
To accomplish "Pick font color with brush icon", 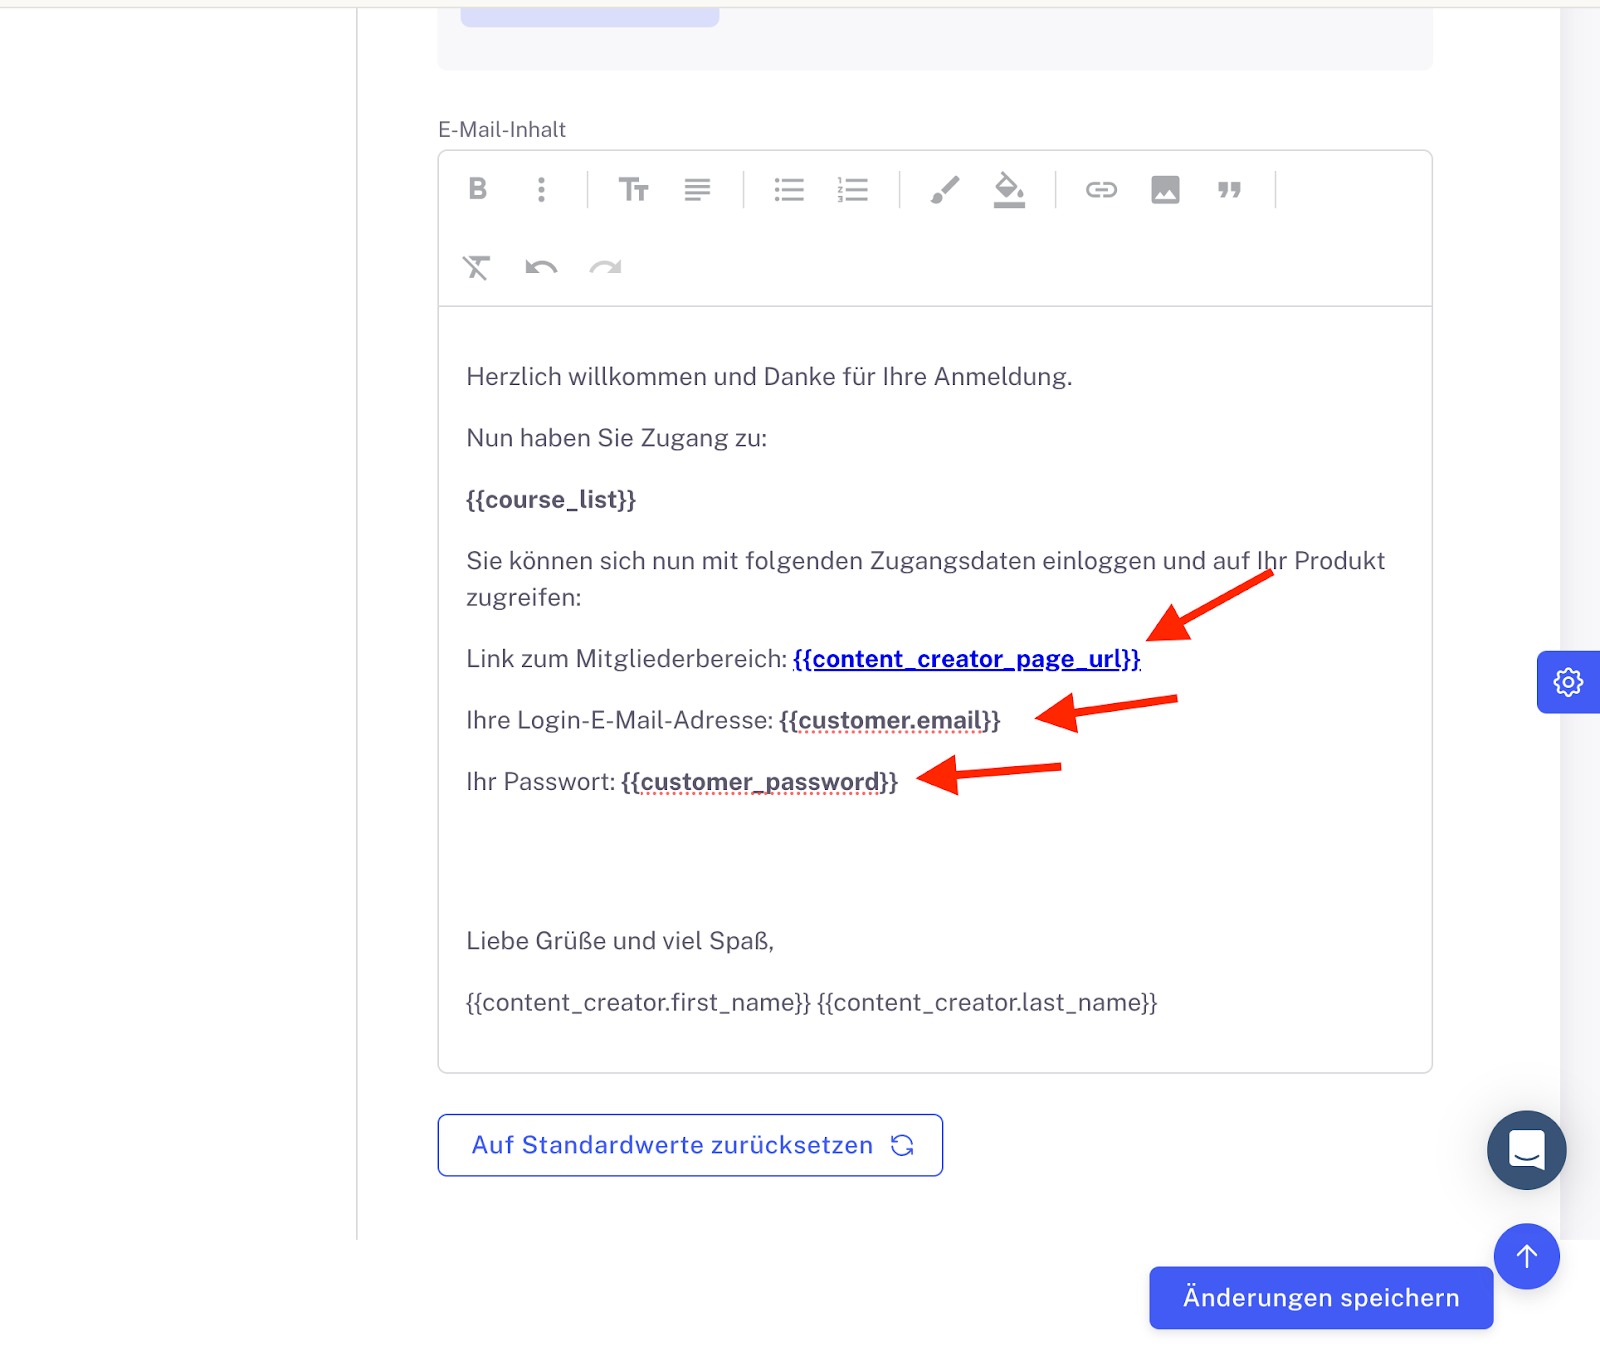I will (x=945, y=189).
